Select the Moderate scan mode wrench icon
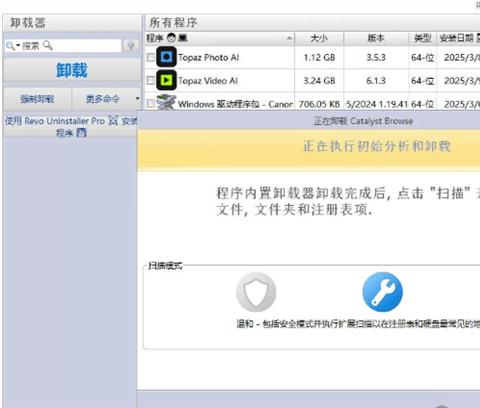 [x=383, y=292]
